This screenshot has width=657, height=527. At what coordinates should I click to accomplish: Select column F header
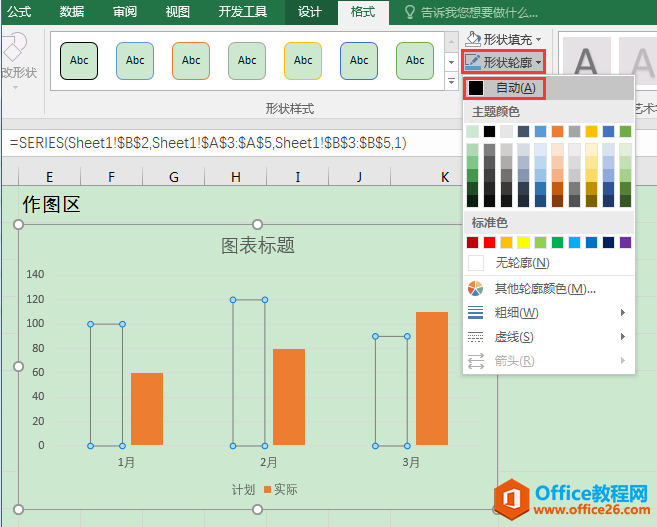click(111, 177)
